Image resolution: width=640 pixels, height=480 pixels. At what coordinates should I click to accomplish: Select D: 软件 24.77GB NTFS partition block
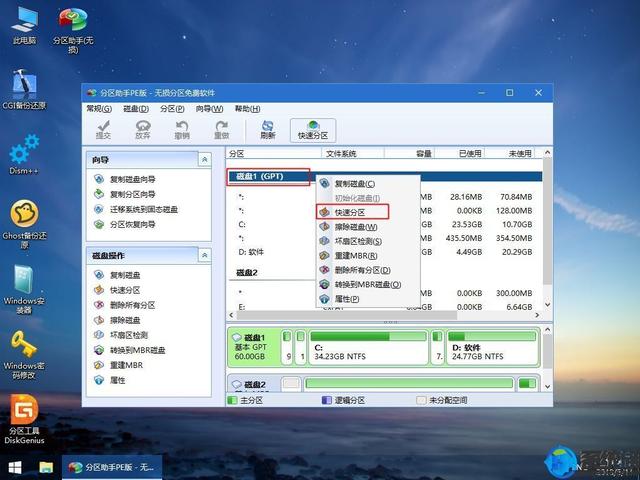[x=492, y=348]
